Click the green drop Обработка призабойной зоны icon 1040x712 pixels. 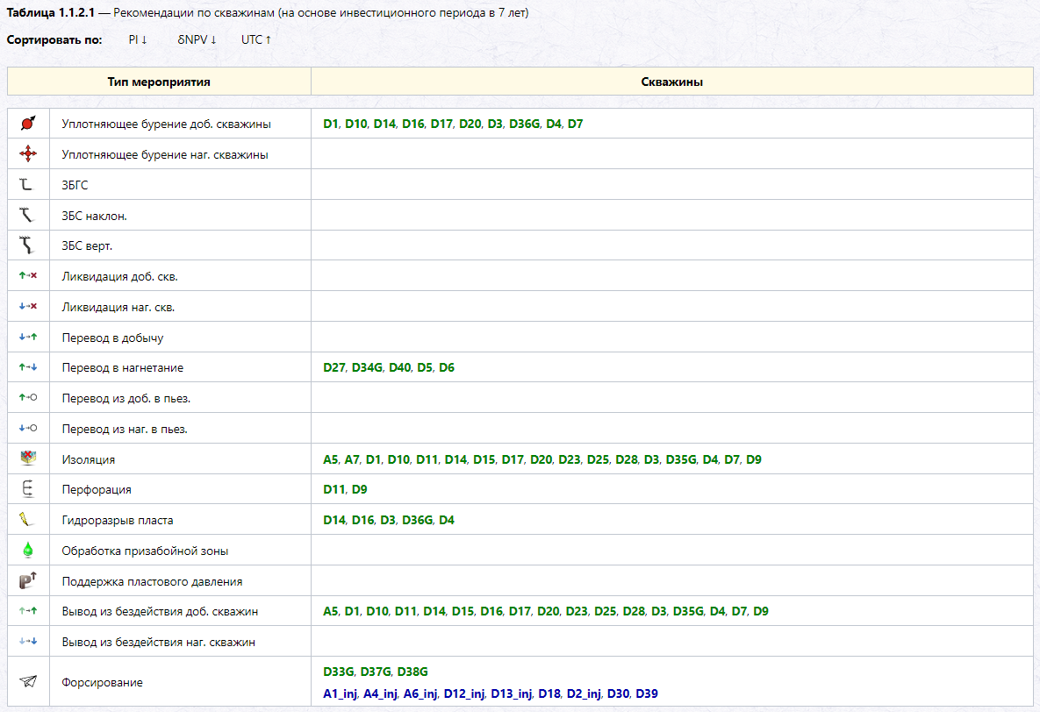(28, 550)
